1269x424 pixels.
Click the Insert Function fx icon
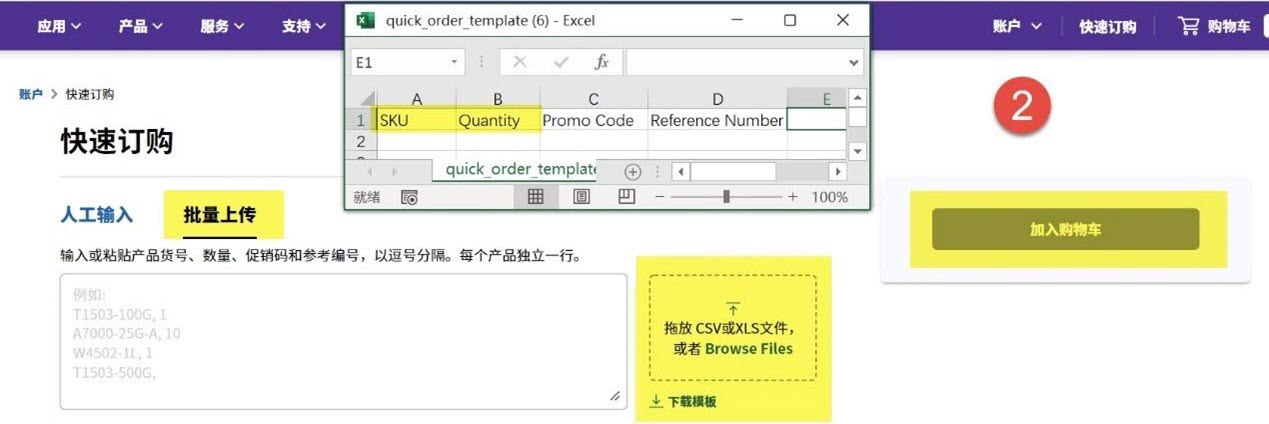[601, 62]
